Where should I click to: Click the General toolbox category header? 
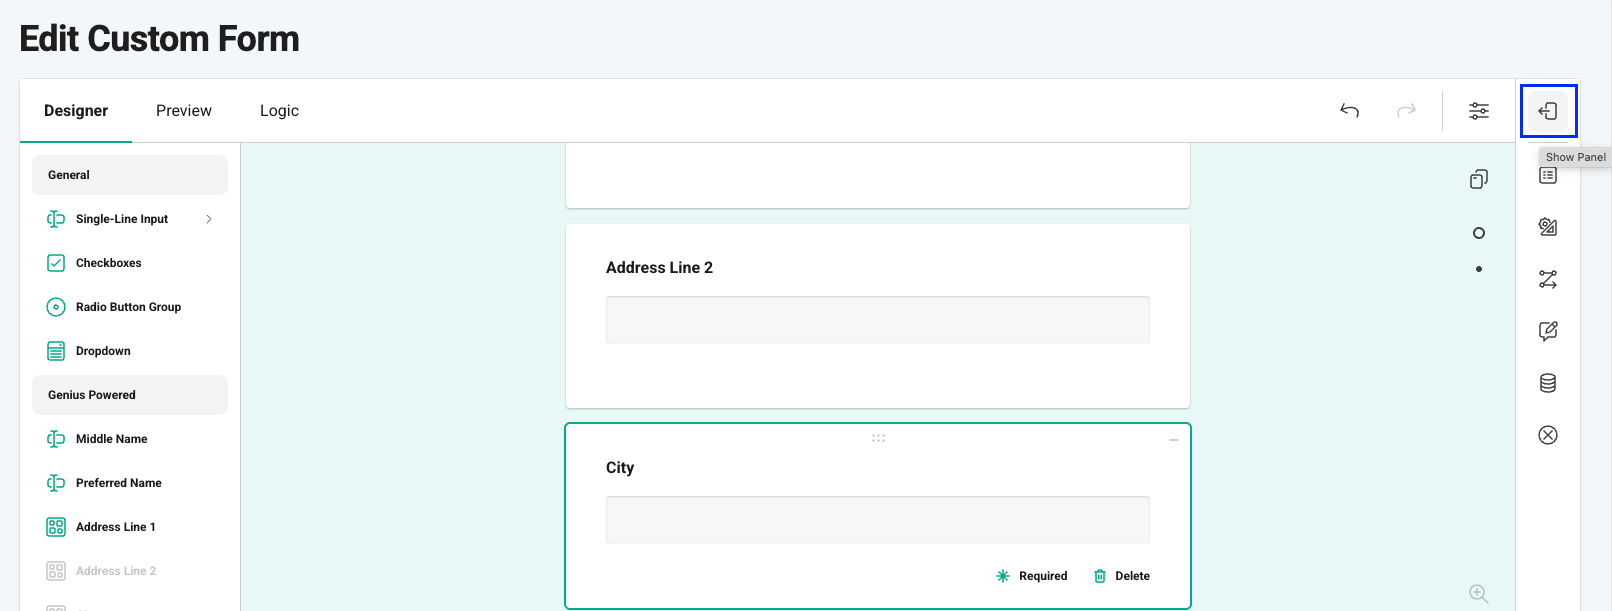tap(130, 175)
